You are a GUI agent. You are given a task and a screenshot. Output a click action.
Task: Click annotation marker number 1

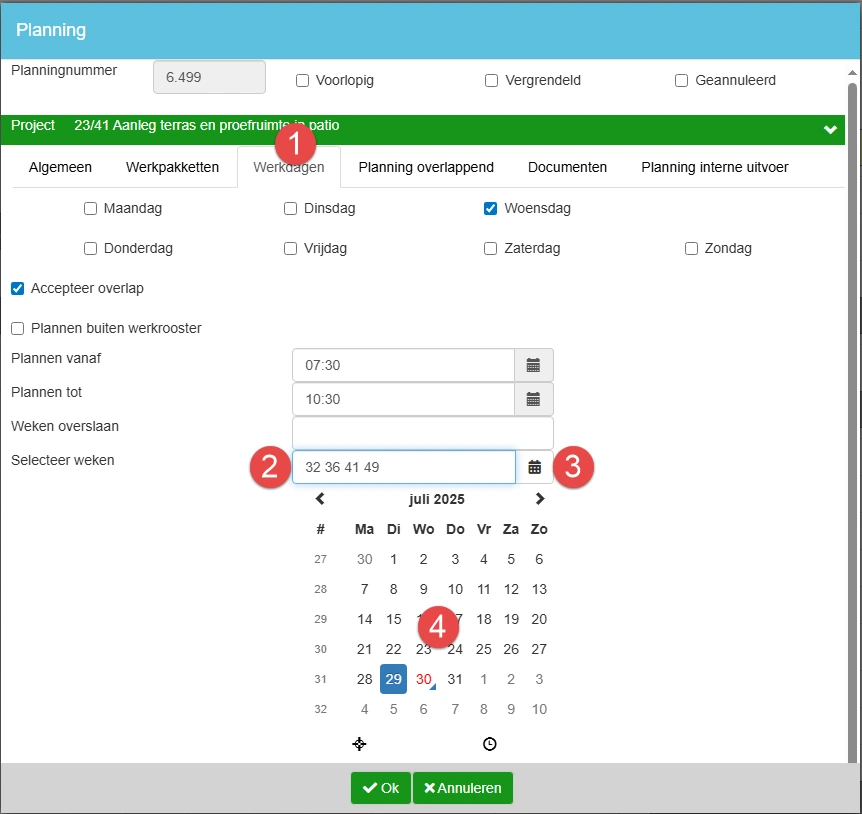click(x=296, y=145)
